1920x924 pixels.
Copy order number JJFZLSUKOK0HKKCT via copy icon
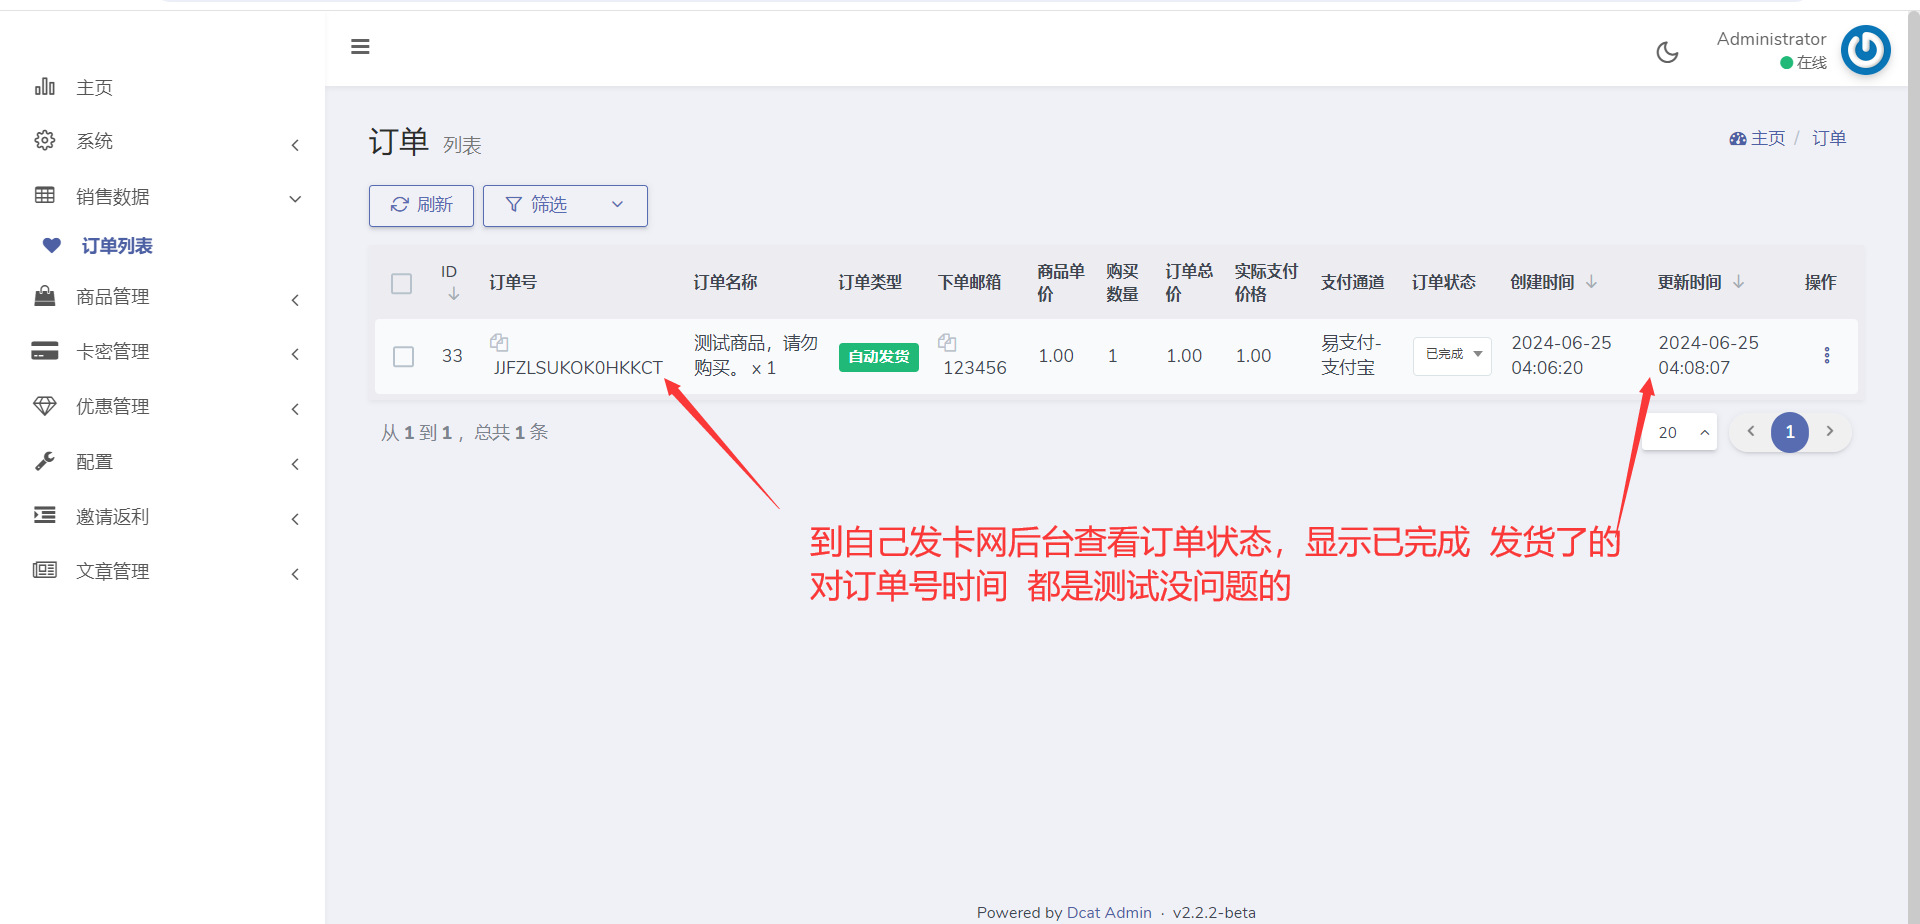(x=499, y=343)
